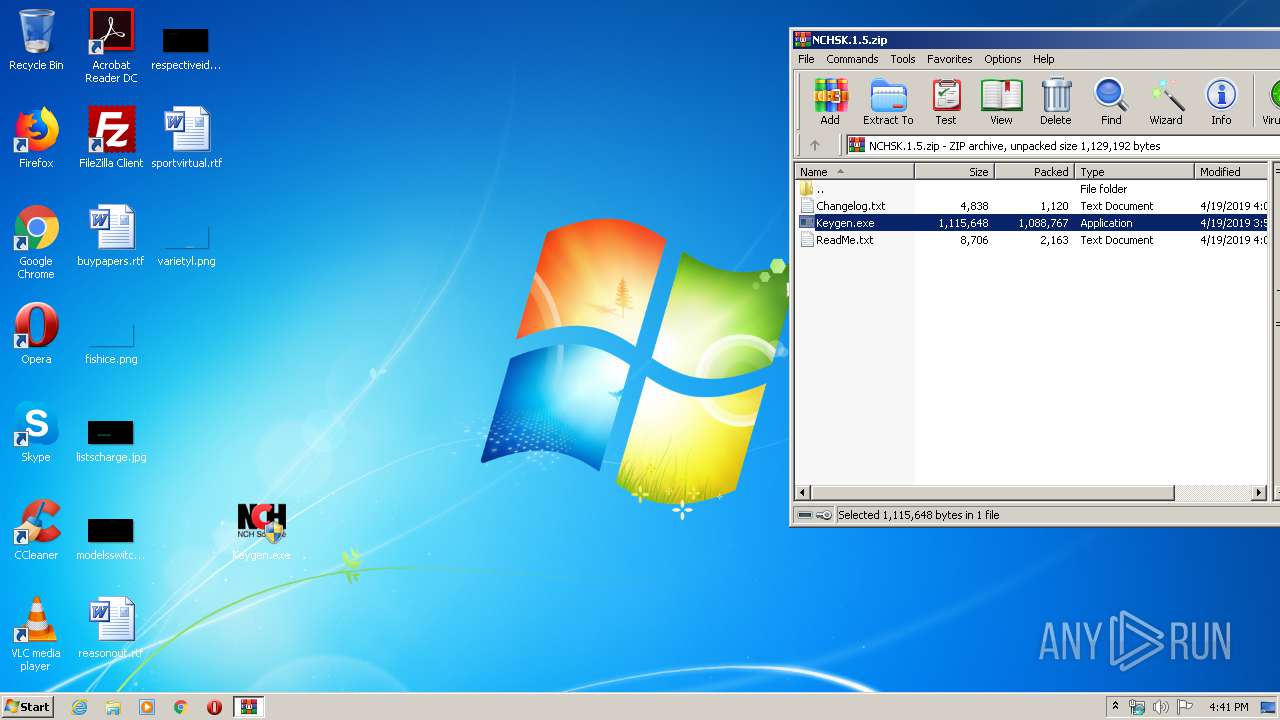Open Chrome from the taskbar
Image resolution: width=1280 pixels, height=720 pixels.
click(x=181, y=707)
